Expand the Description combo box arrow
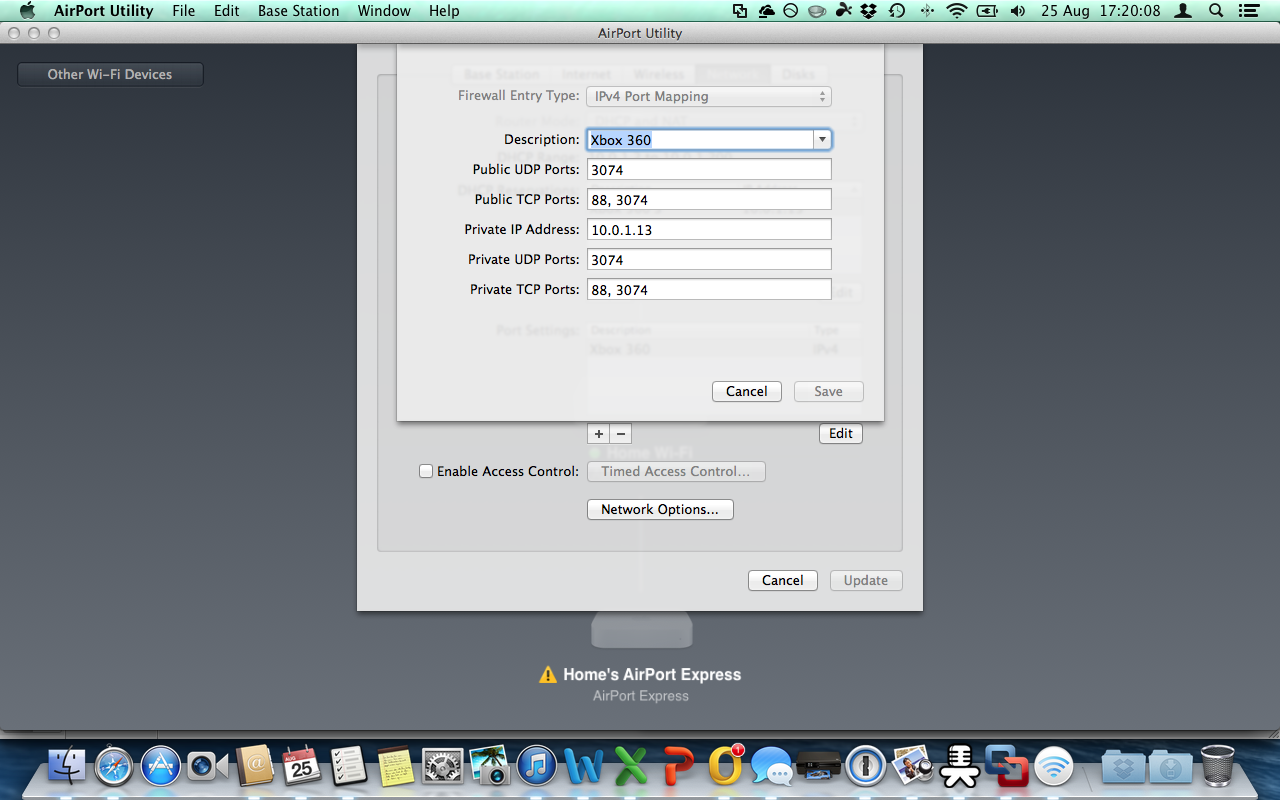This screenshot has width=1280, height=800. (x=822, y=140)
